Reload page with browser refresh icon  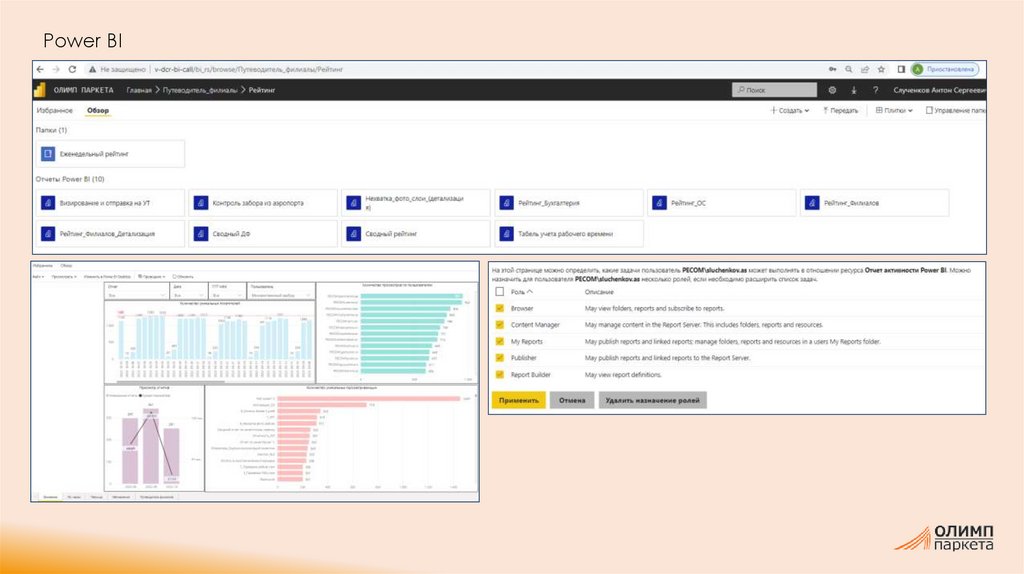72,70
